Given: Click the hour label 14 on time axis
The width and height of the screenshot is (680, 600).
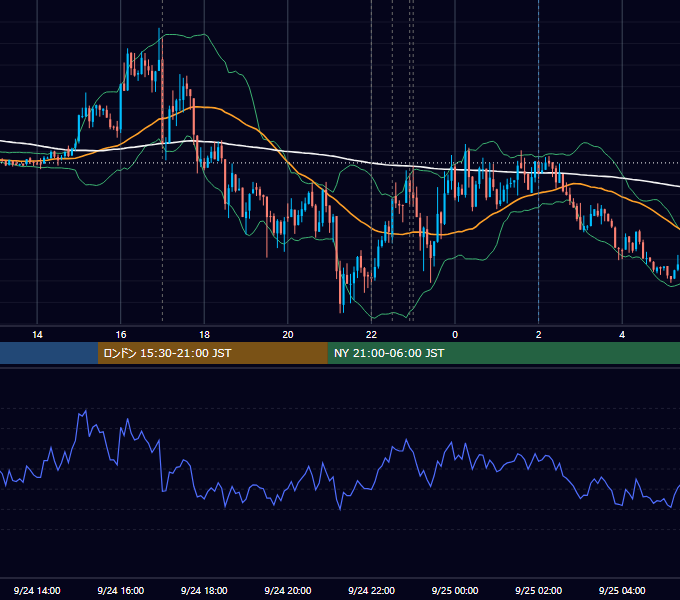Looking at the screenshot, I should click(37, 335).
